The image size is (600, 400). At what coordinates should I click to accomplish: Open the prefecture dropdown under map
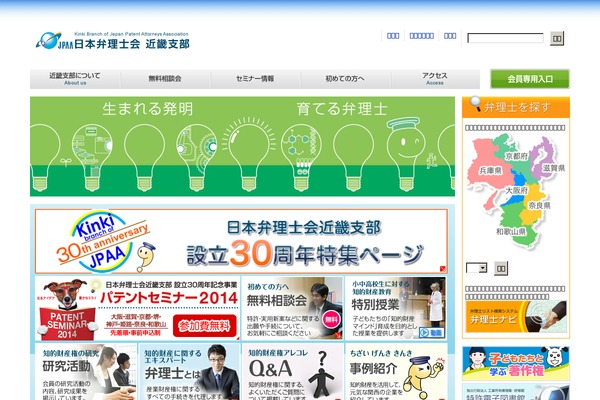pos(476,268)
